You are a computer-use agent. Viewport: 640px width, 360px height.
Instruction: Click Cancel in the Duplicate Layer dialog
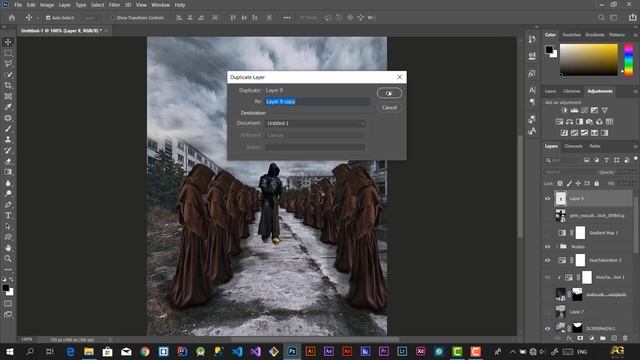[x=389, y=108]
